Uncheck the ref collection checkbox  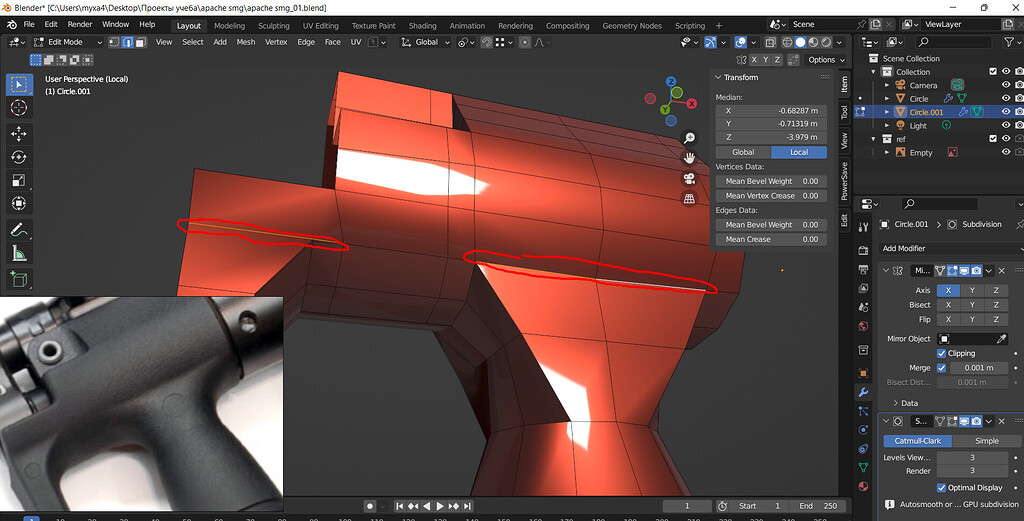993,139
